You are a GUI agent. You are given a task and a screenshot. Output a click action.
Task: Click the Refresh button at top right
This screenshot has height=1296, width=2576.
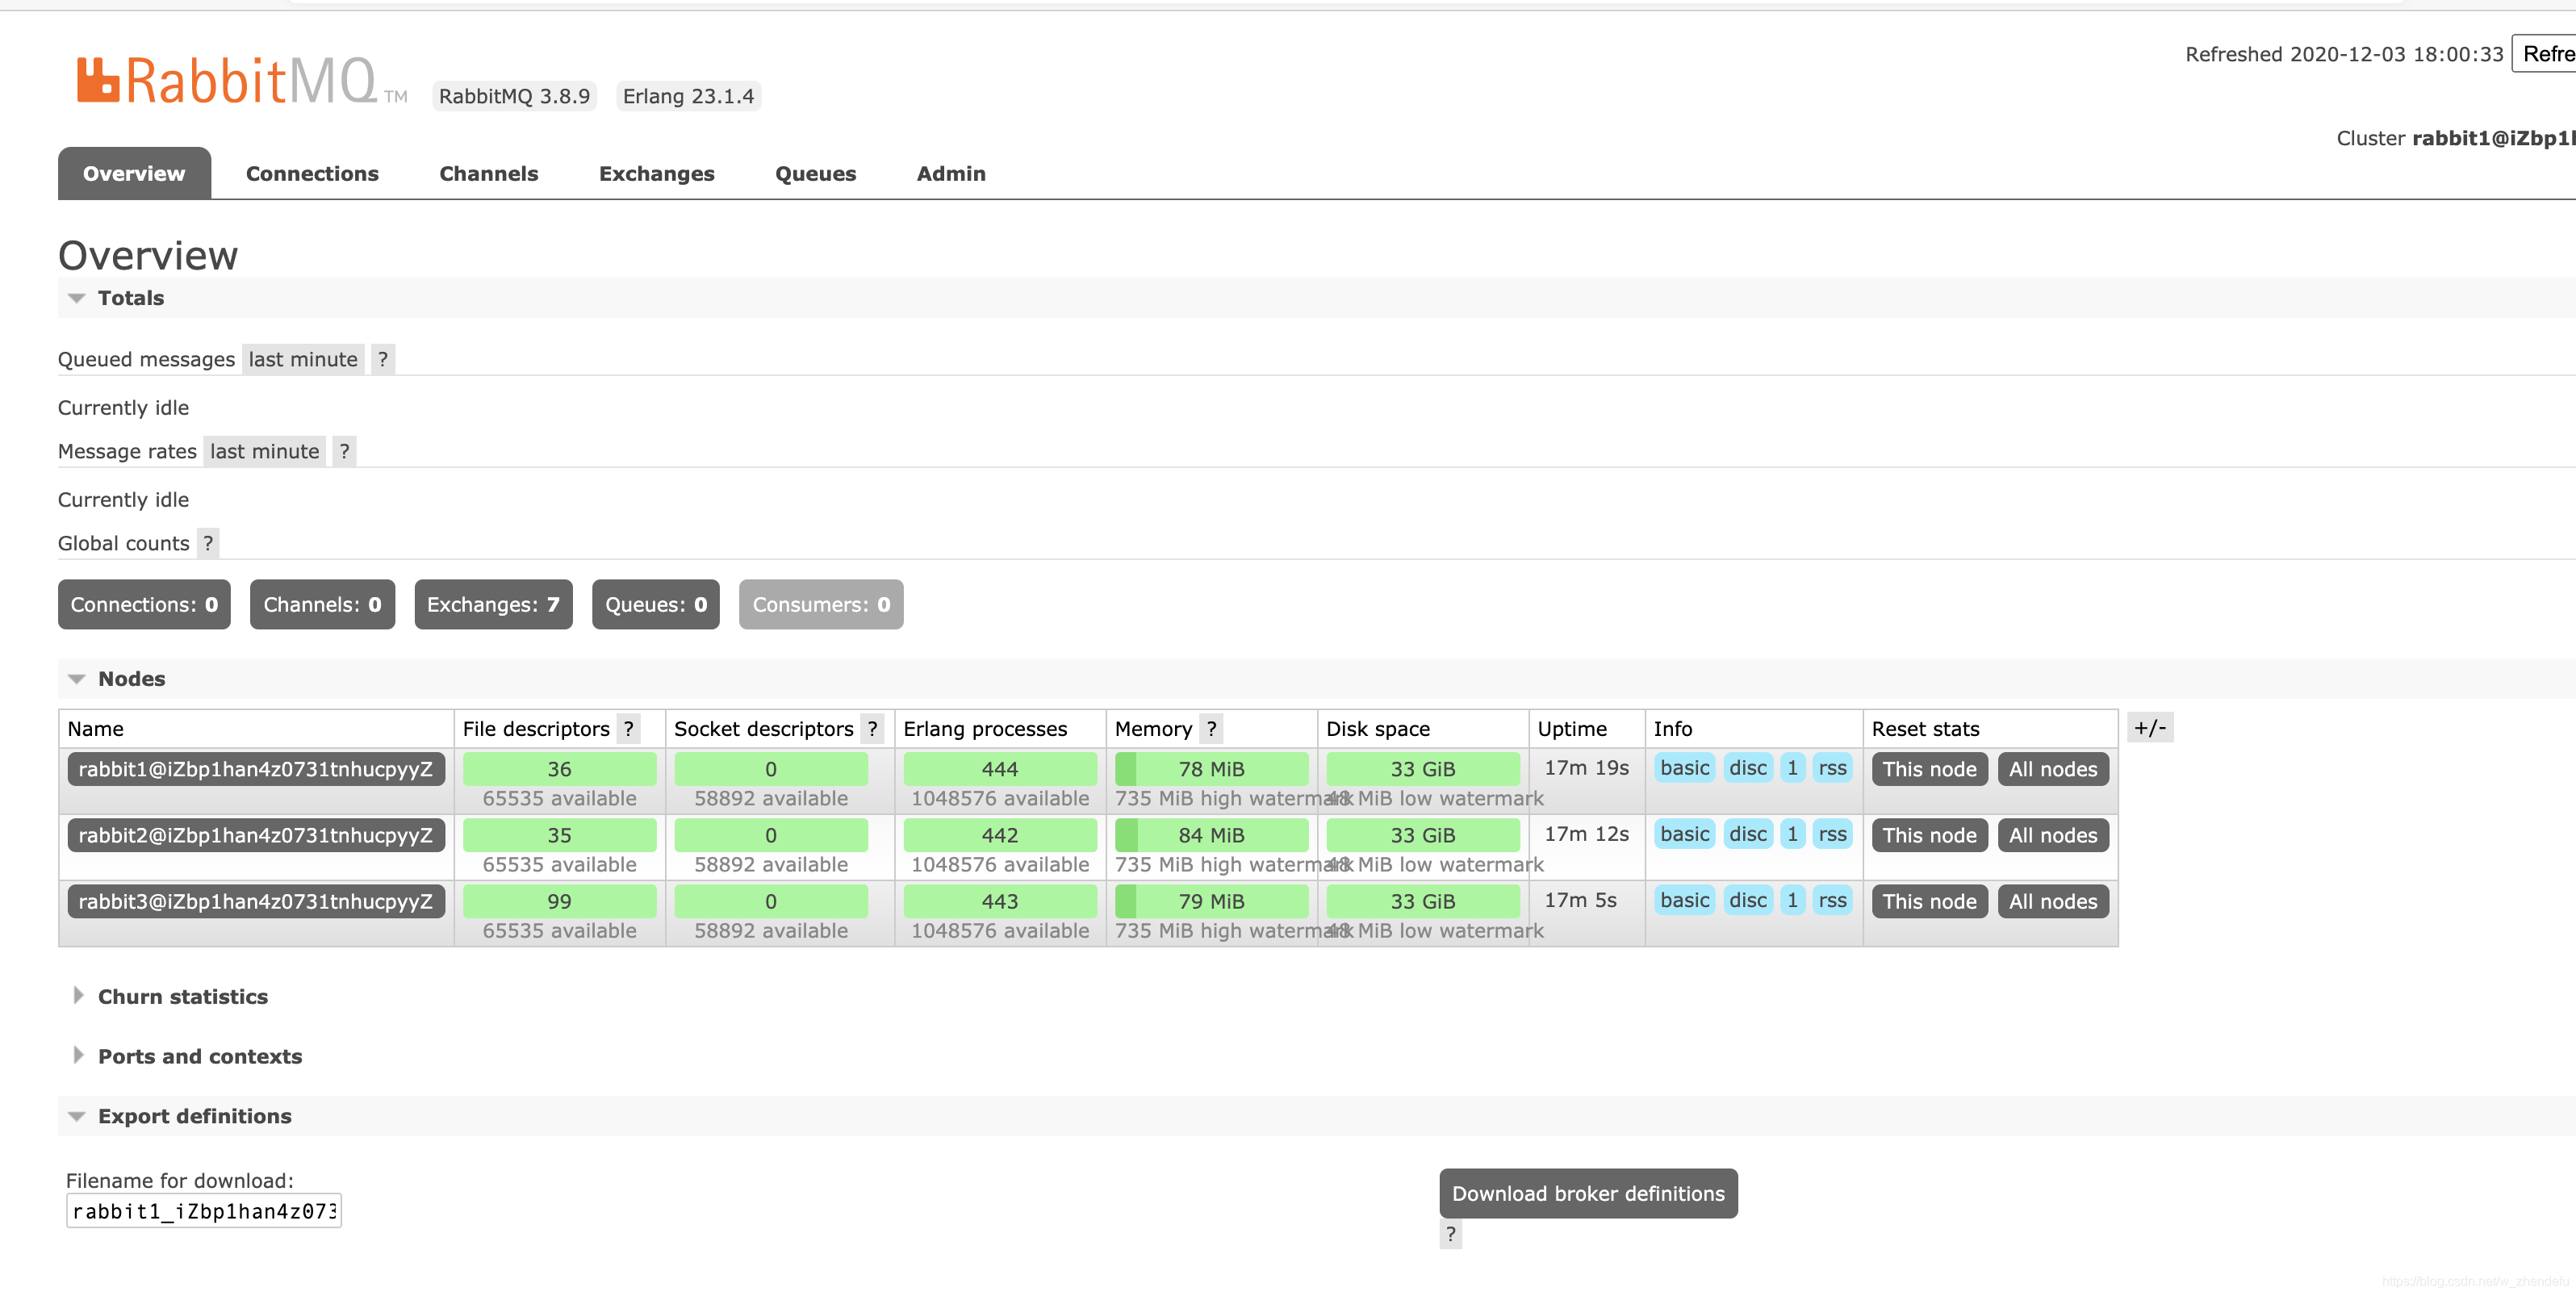point(2544,54)
